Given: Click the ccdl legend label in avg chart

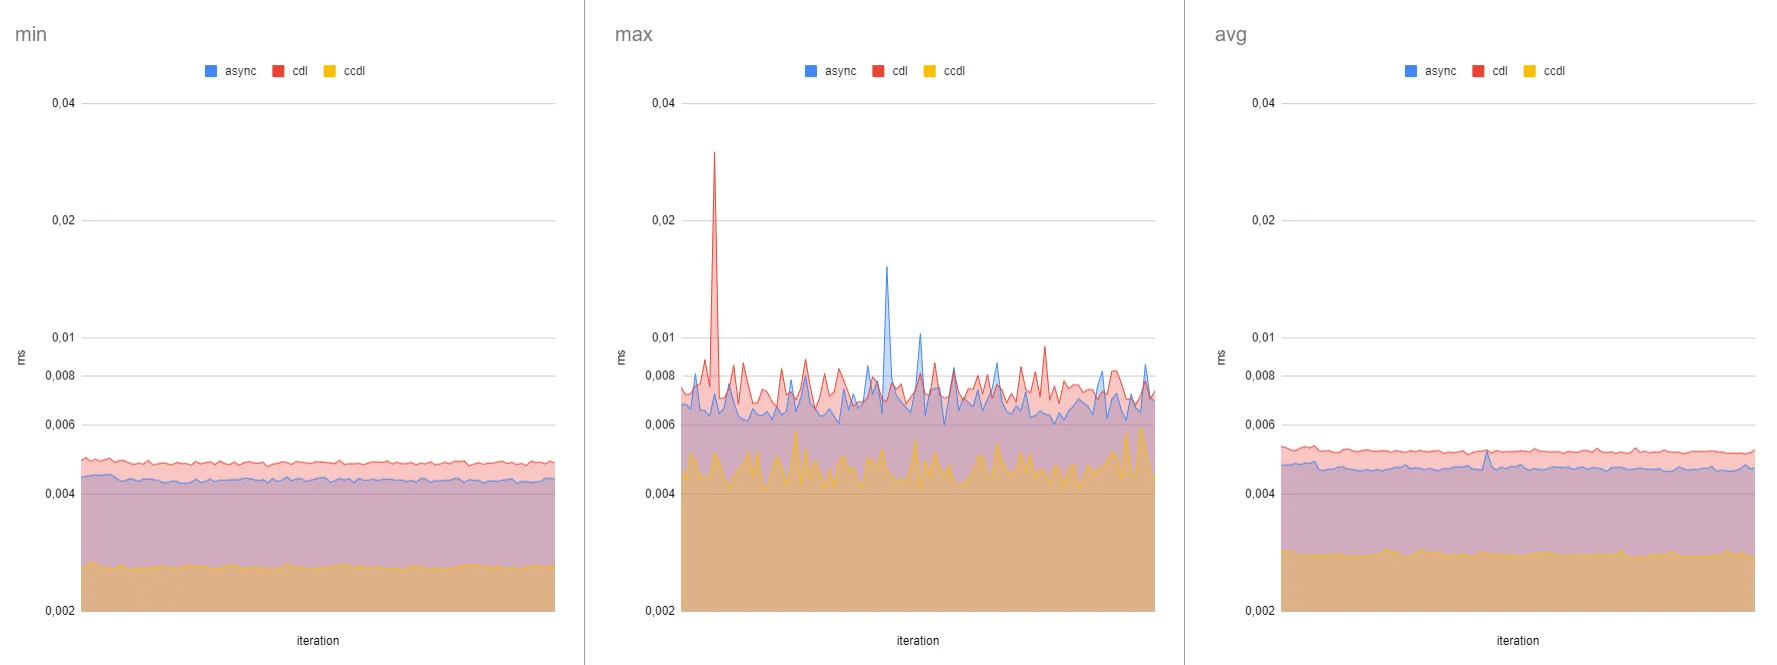Looking at the screenshot, I should (x=1554, y=71).
